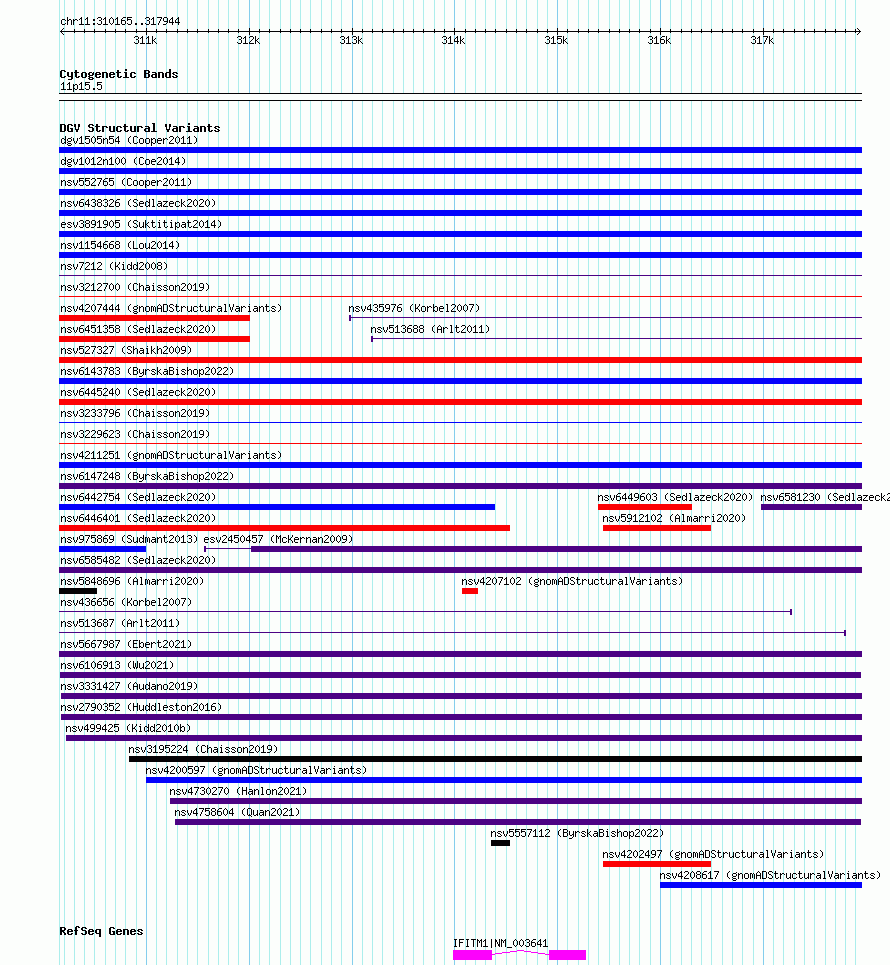Screen dimensions: 890x965
Task: Click esv2450457 (McKernan2009) label
Action: click(x=278, y=539)
